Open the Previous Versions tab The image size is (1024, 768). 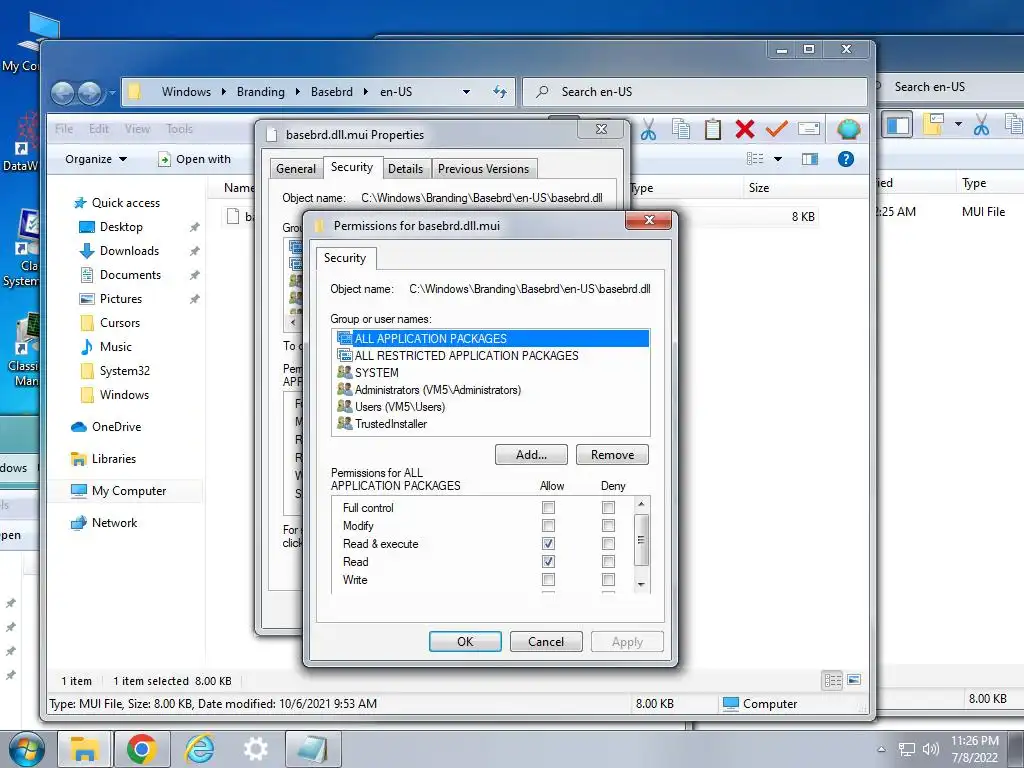point(483,168)
